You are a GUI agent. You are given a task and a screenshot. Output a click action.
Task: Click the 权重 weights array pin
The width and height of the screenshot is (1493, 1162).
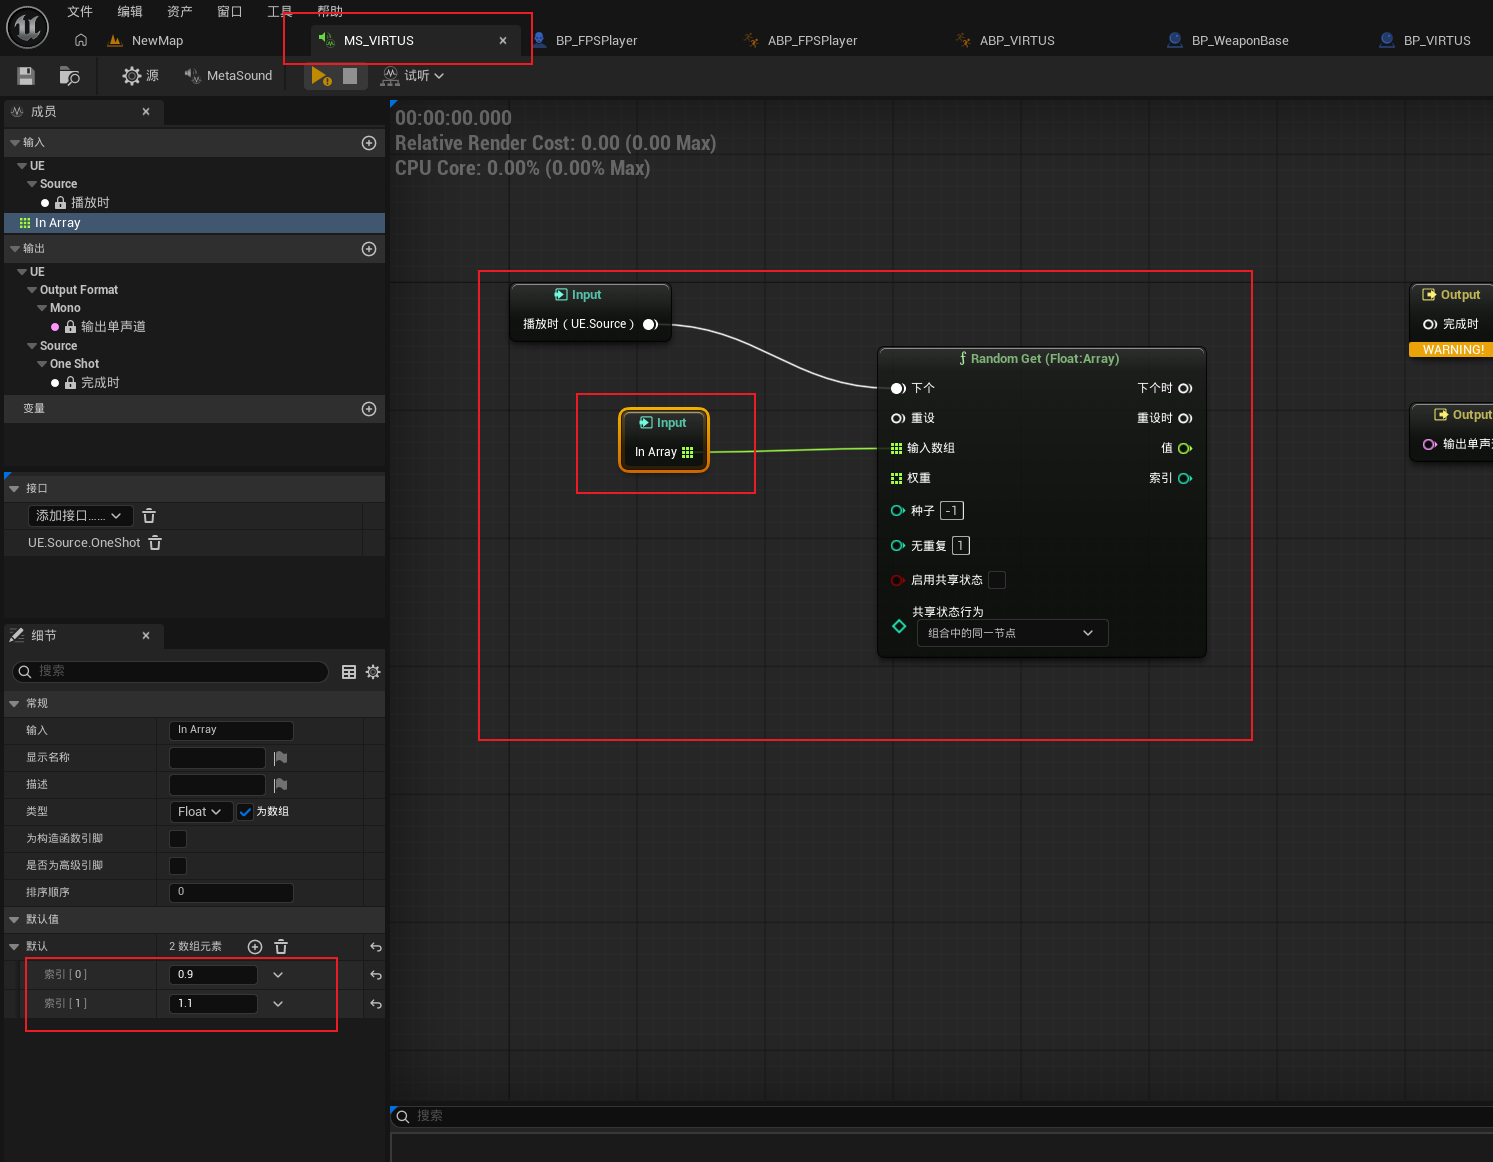coord(896,478)
